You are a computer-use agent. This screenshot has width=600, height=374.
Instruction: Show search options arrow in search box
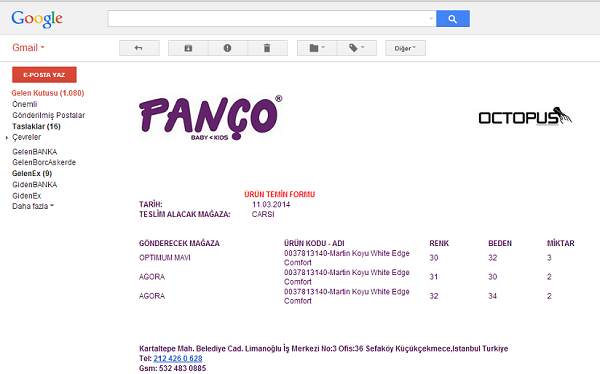click(x=431, y=19)
